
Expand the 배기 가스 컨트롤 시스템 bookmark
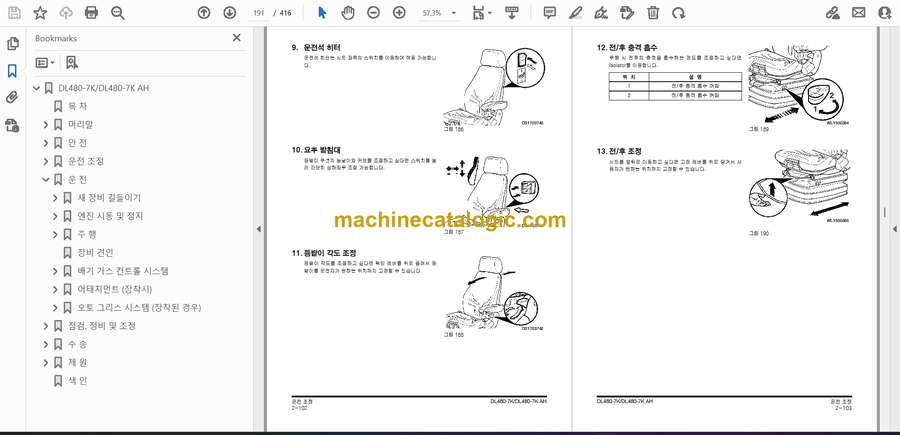(x=56, y=271)
